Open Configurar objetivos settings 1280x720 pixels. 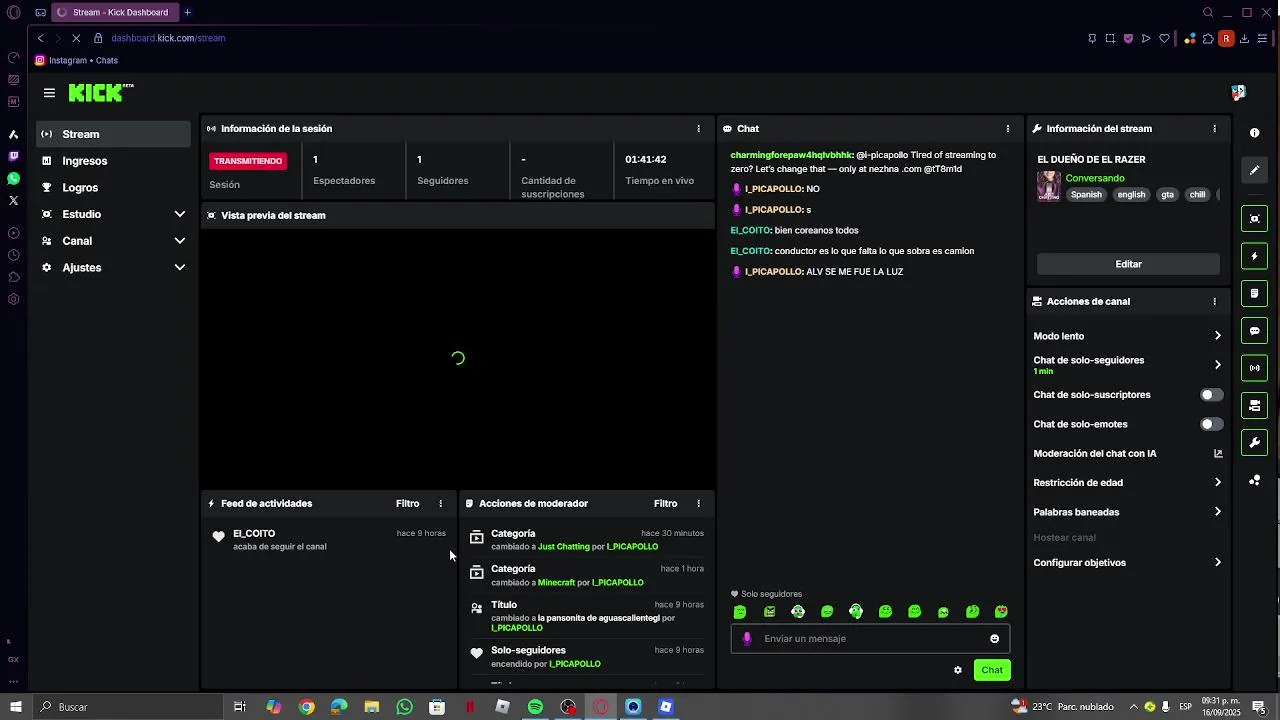pyautogui.click(x=1127, y=563)
